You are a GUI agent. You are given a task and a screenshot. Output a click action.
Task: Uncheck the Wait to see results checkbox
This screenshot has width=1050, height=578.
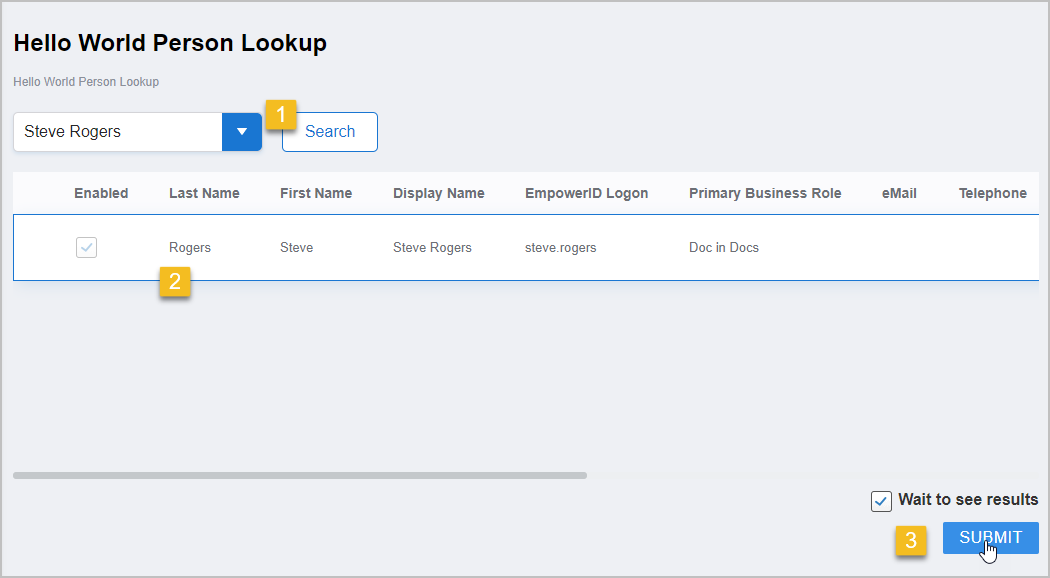click(881, 501)
